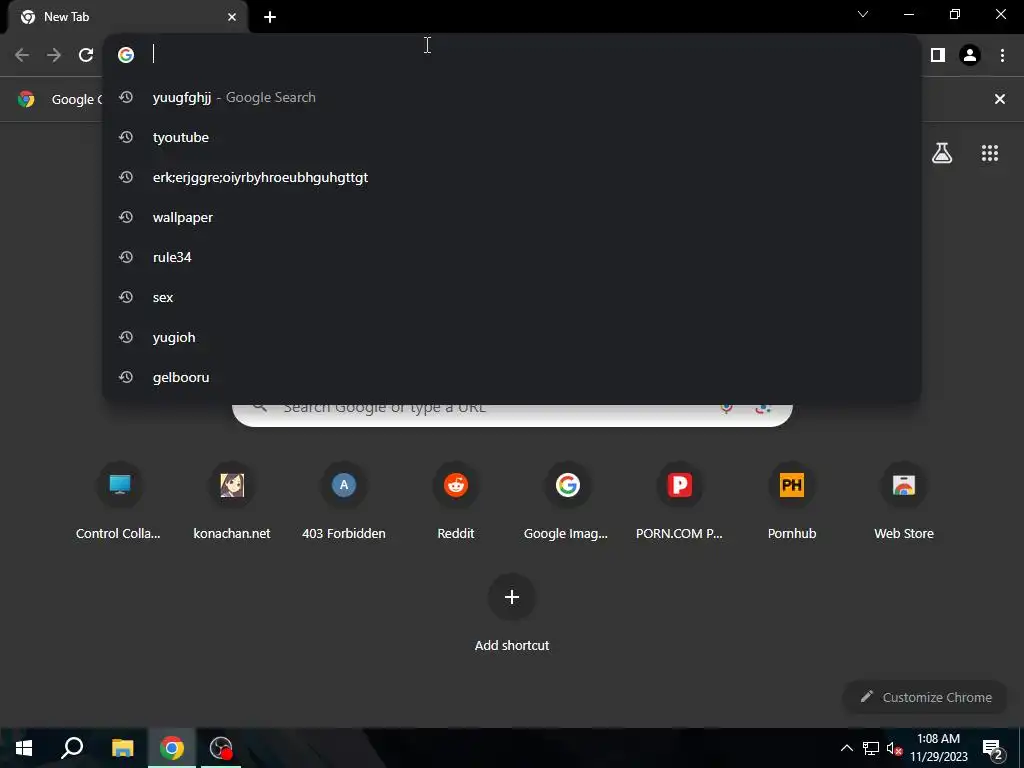Select the yuugfghjj Google Search suggestion

[x=512, y=97]
